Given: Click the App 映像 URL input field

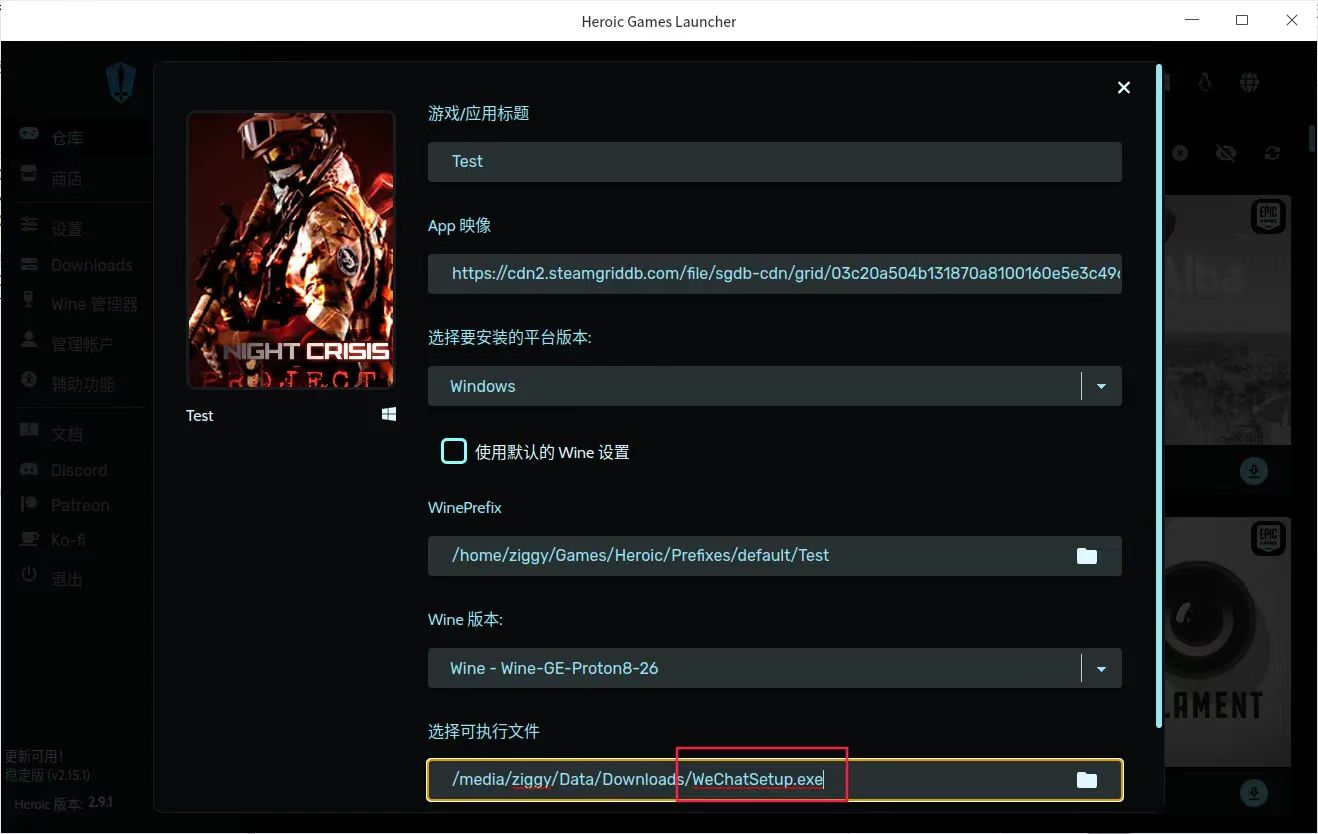Looking at the screenshot, I should click(x=774, y=273).
